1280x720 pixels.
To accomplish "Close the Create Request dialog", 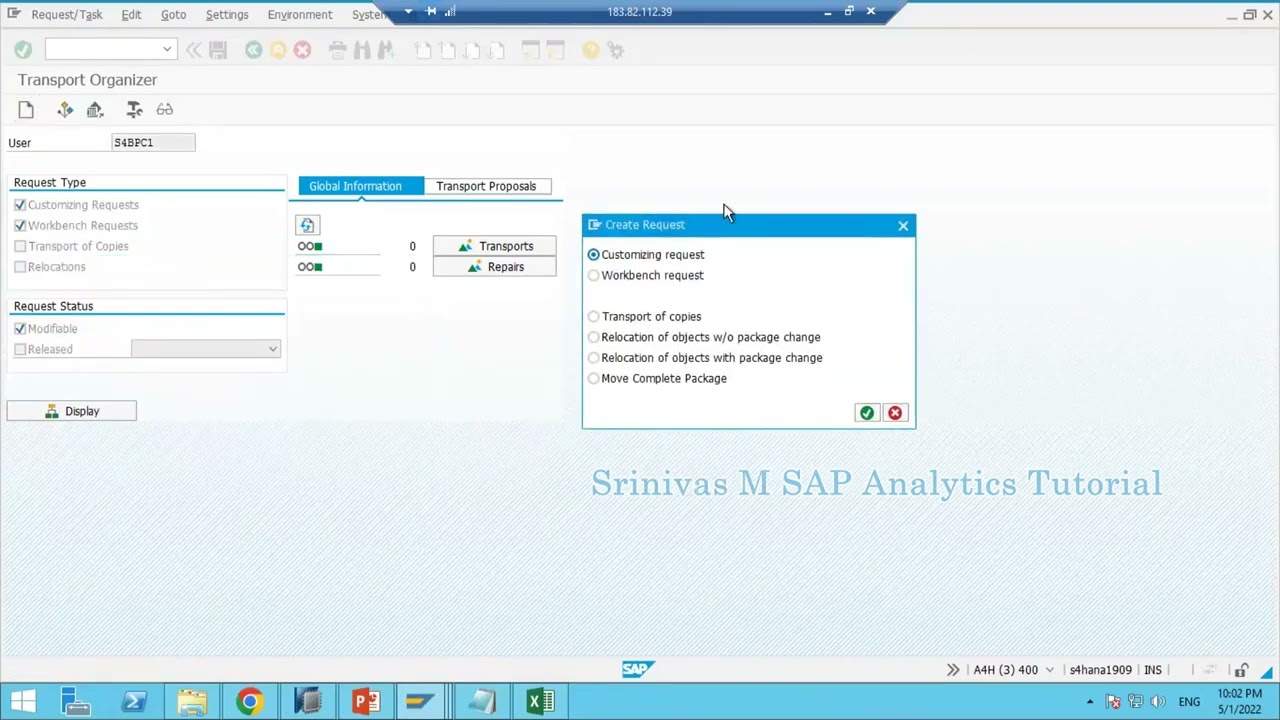I will click(903, 226).
